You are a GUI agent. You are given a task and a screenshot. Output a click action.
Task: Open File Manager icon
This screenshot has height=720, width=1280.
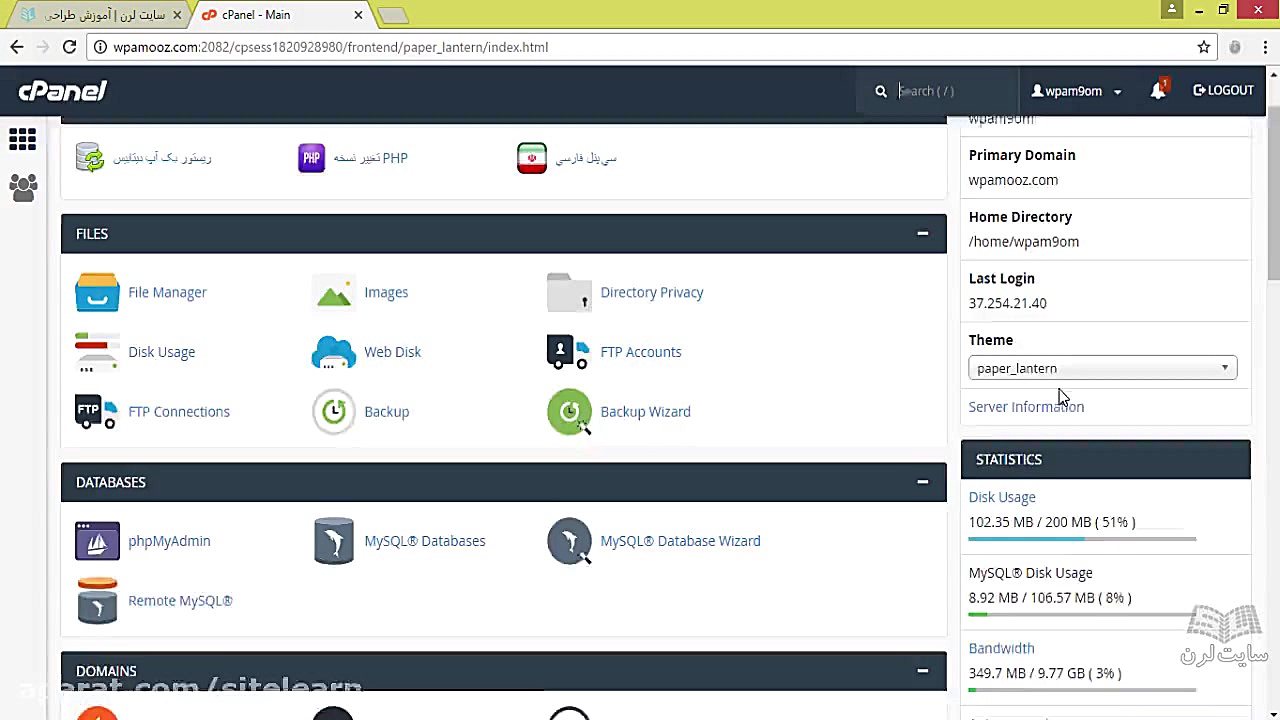[x=97, y=292]
